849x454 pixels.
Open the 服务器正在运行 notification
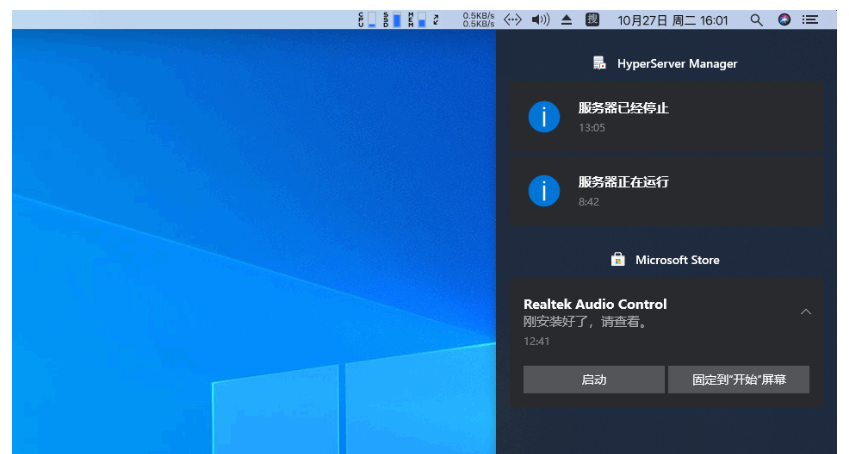click(x=666, y=191)
